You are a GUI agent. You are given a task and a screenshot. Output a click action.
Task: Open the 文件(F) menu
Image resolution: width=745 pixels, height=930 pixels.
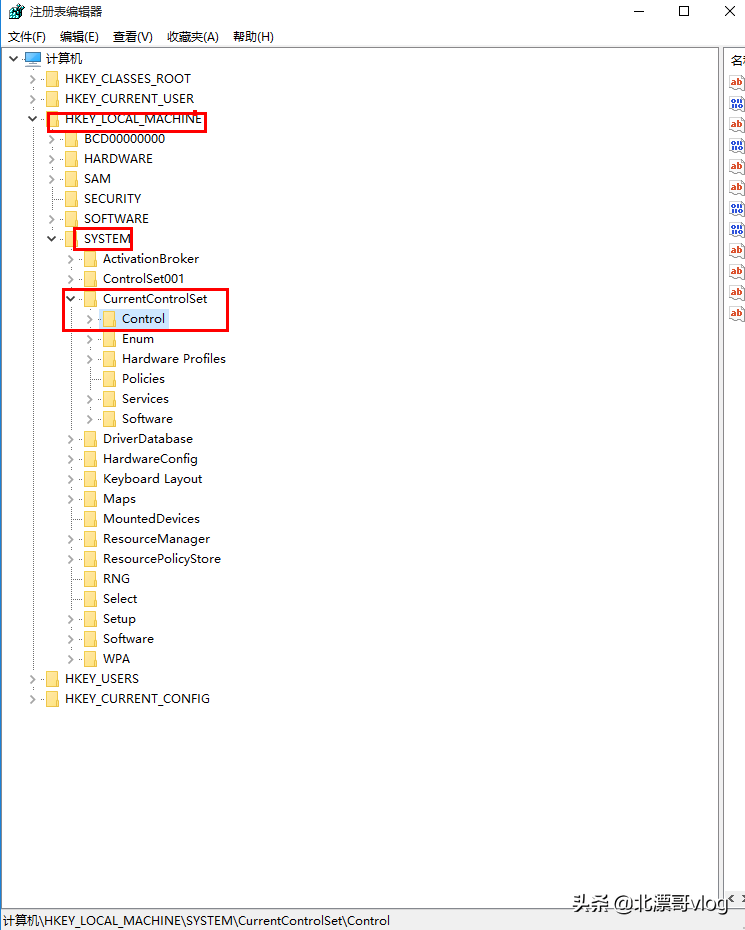27,37
